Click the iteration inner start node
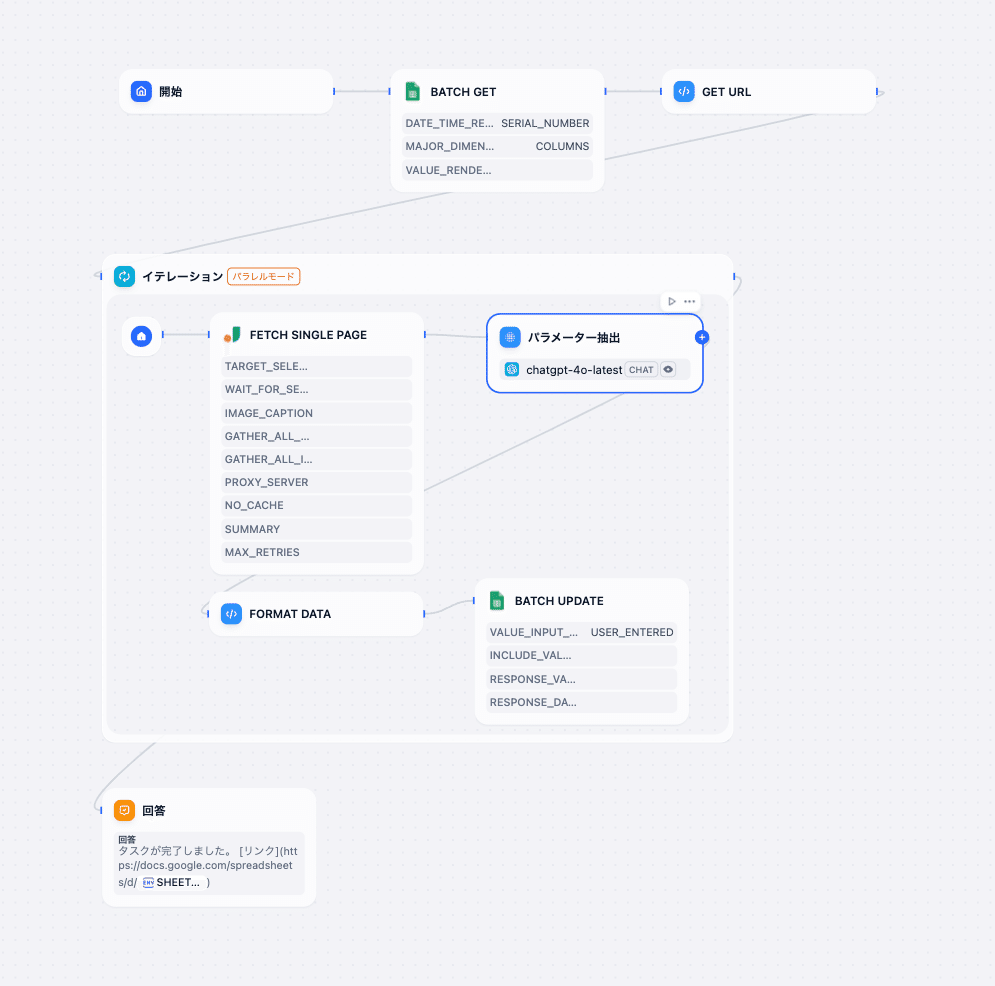Screen dimensions: 995x986 pyautogui.click(x=141, y=336)
